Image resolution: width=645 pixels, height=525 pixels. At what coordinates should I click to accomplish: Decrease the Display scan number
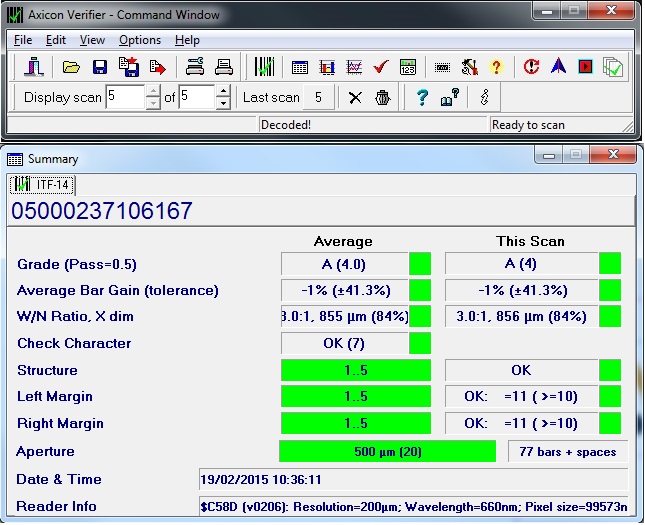point(153,103)
